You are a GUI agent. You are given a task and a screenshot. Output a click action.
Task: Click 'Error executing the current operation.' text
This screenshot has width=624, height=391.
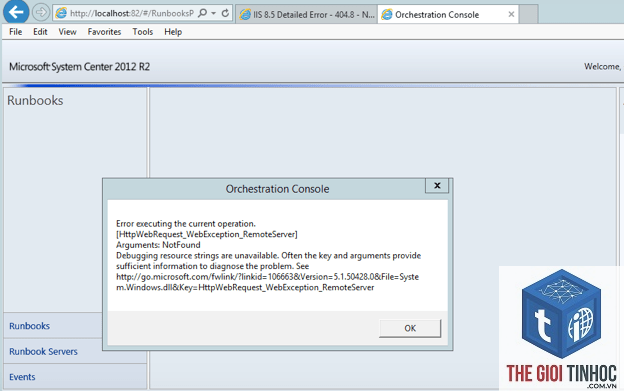[186, 224]
